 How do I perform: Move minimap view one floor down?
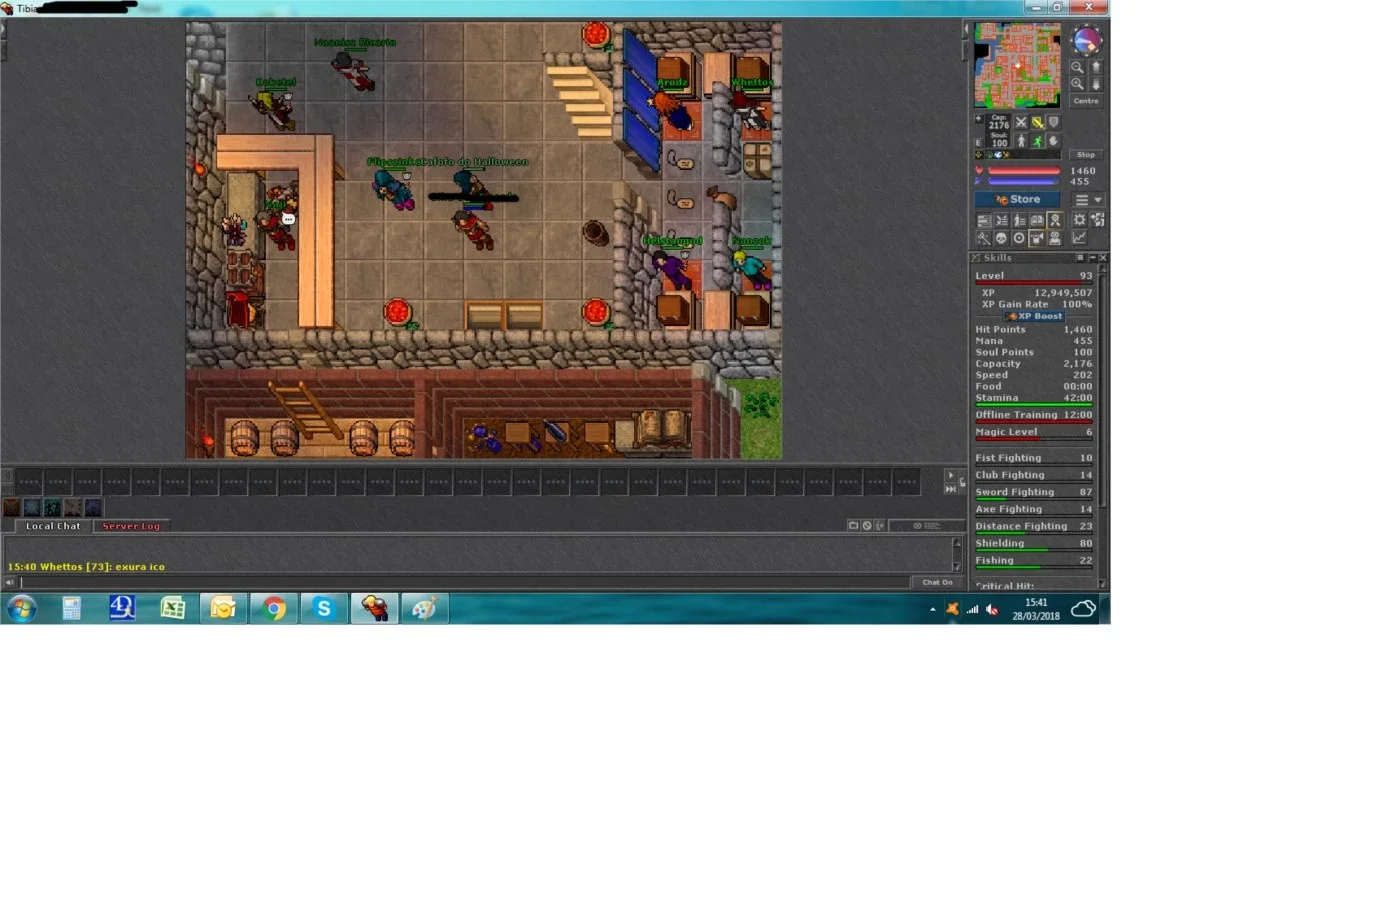[x=1096, y=84]
